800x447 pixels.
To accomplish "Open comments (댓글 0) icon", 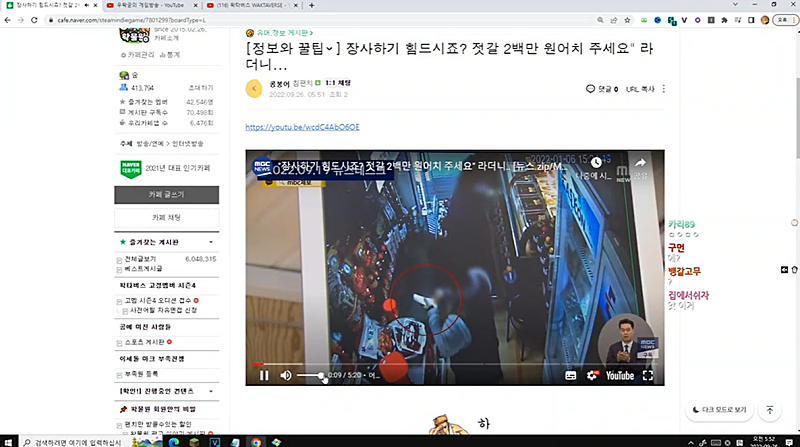I will coord(602,89).
